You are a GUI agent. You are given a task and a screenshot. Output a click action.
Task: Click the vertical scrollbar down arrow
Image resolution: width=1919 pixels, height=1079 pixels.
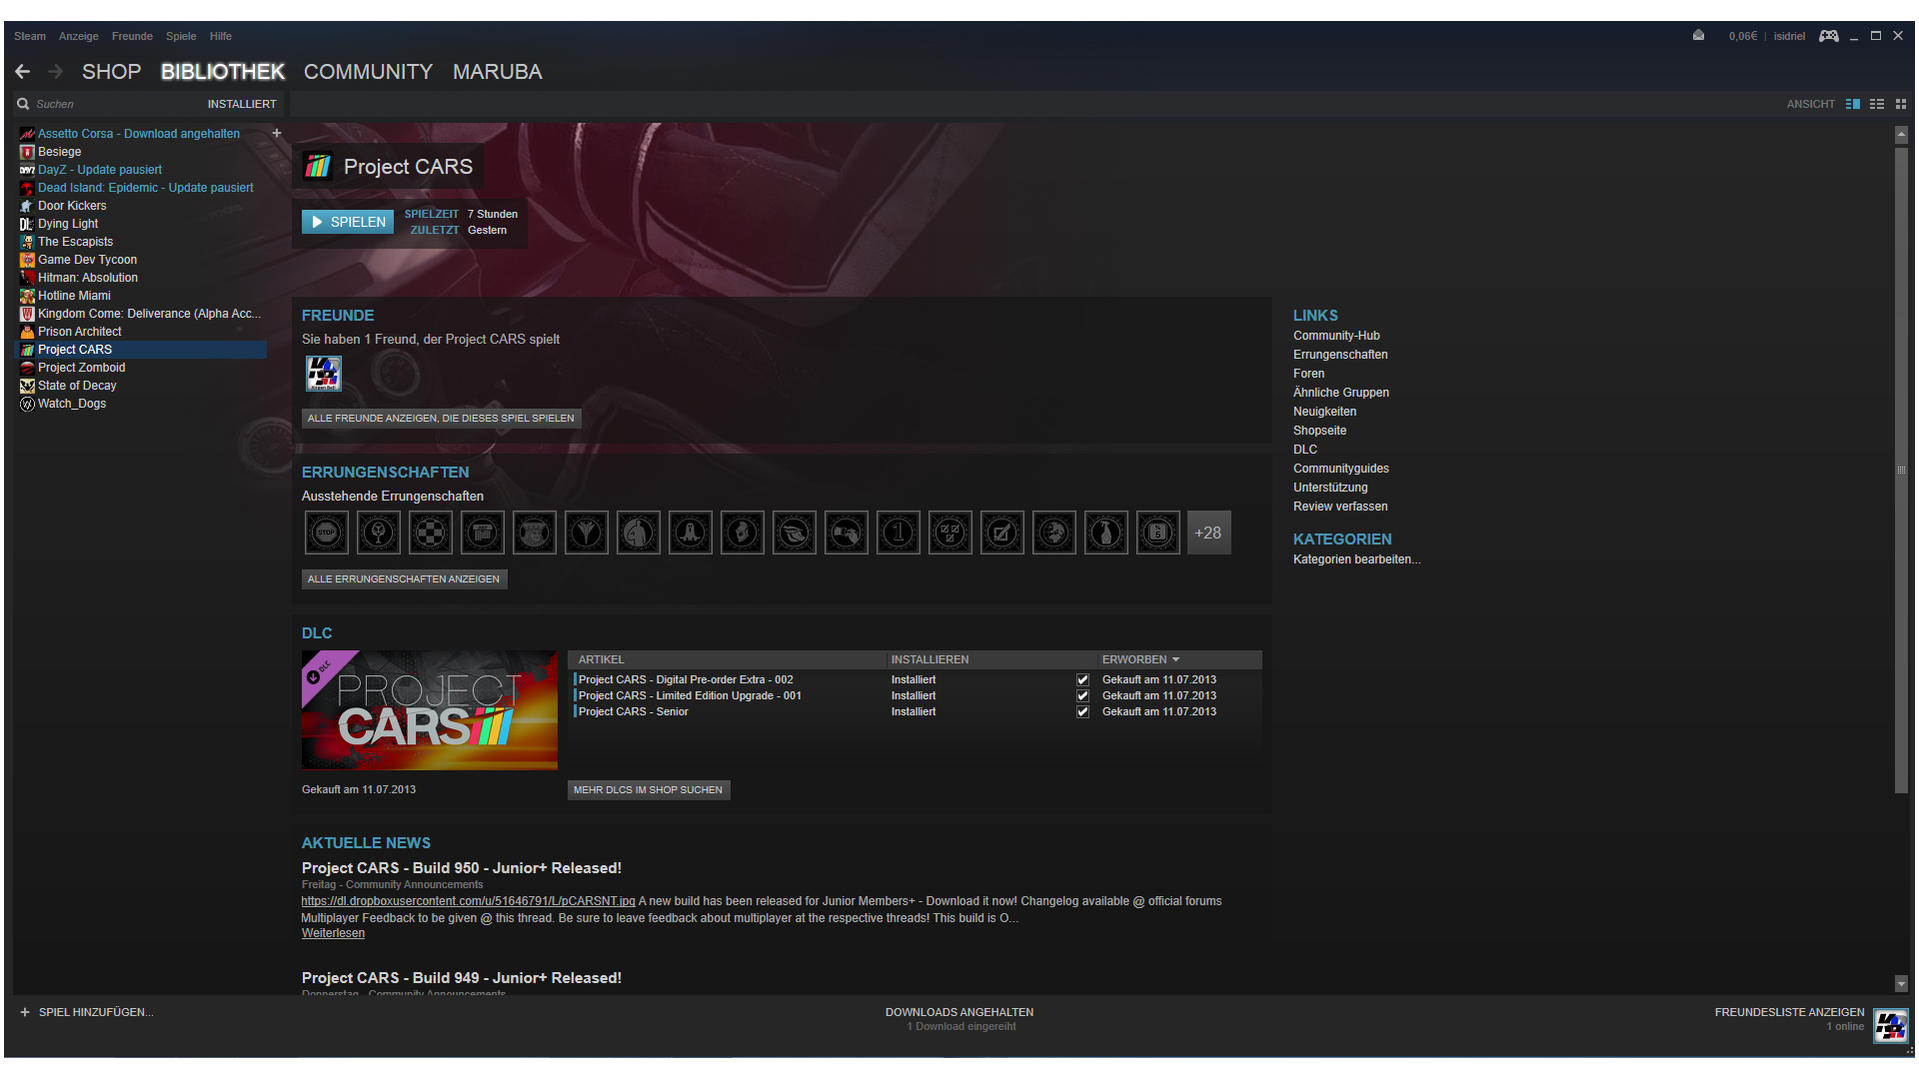tap(1901, 984)
